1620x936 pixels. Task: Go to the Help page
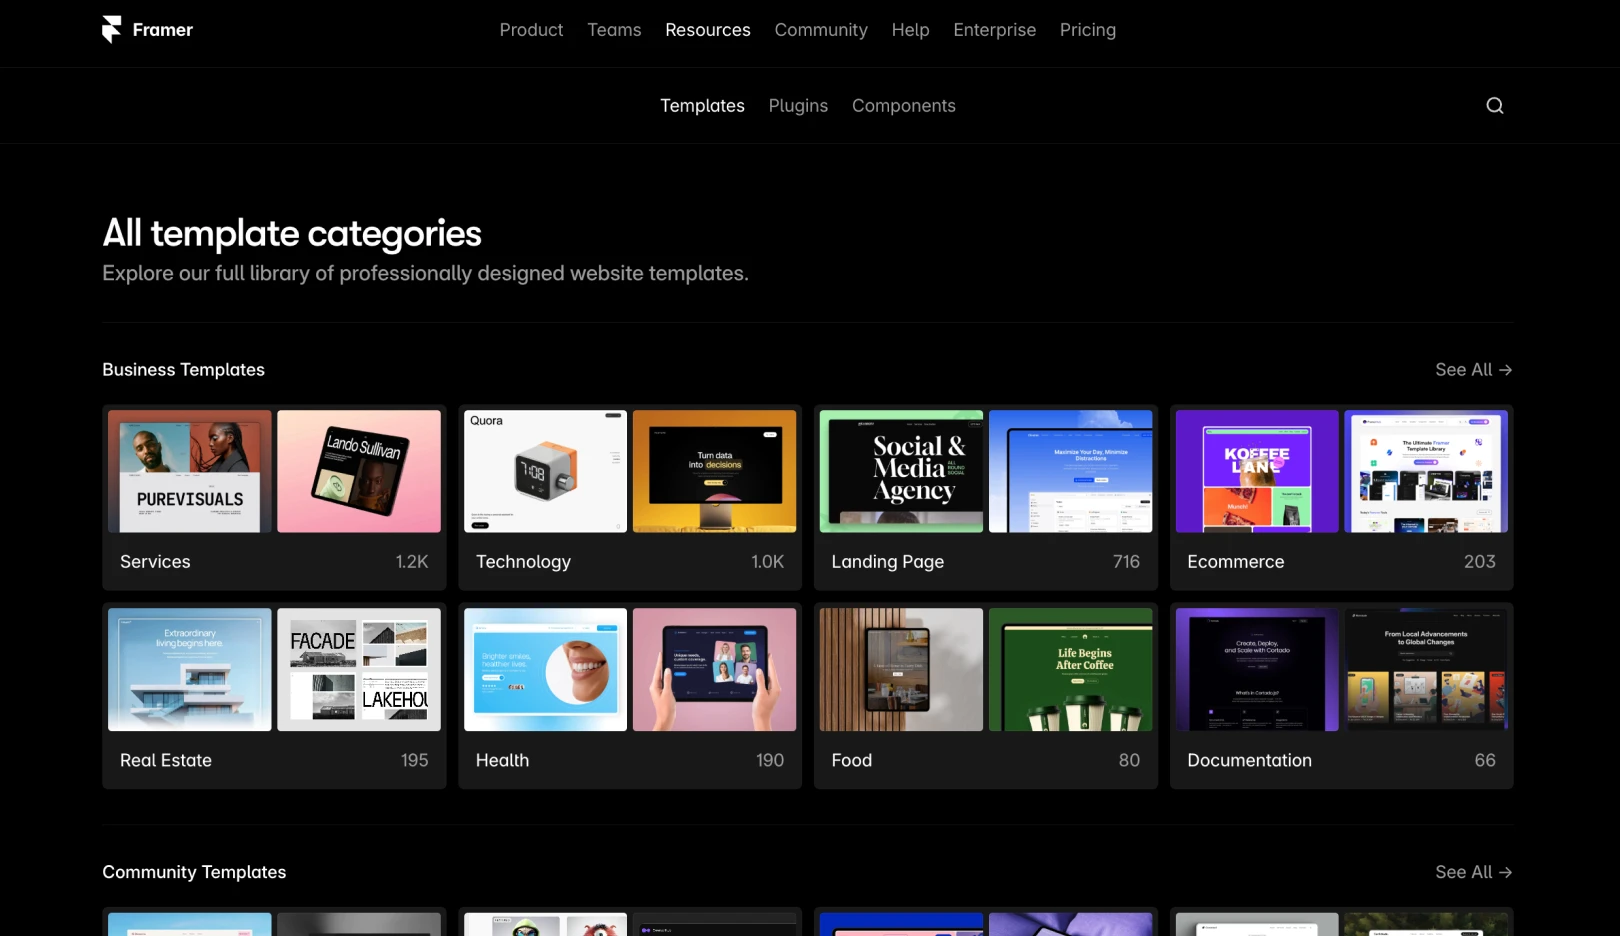[910, 30]
